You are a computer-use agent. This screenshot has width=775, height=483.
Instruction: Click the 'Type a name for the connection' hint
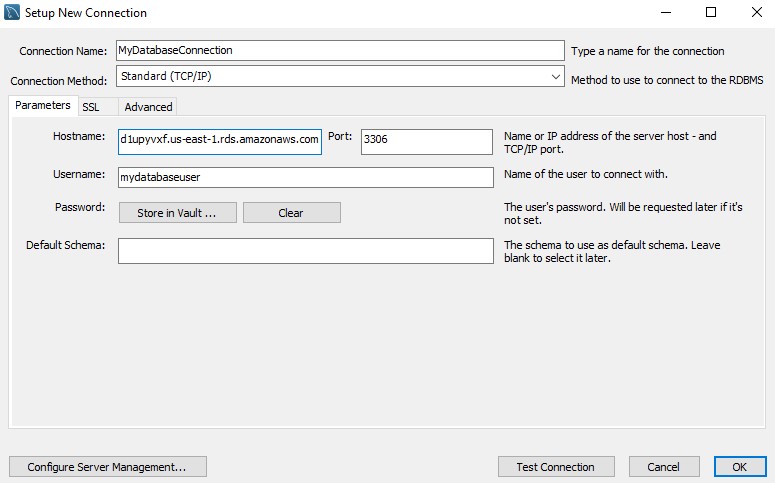647,51
